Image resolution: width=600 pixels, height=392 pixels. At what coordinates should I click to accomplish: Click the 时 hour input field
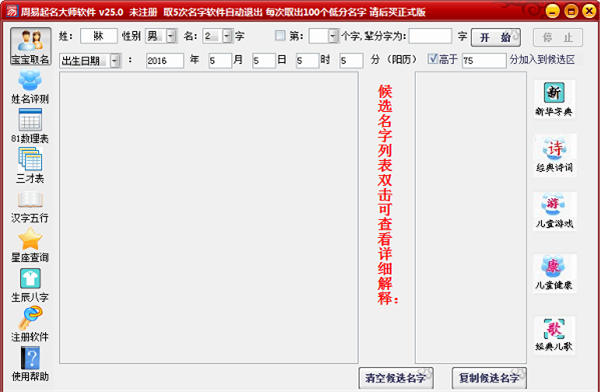tap(307, 60)
